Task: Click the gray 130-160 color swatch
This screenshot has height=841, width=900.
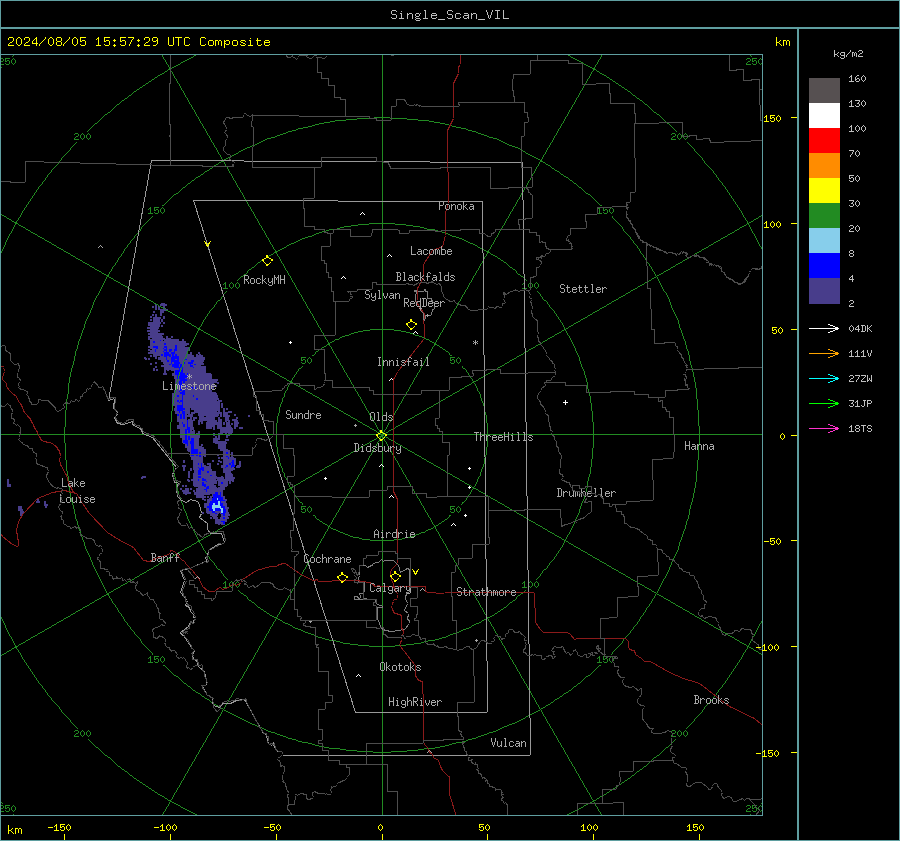Action: tap(824, 91)
